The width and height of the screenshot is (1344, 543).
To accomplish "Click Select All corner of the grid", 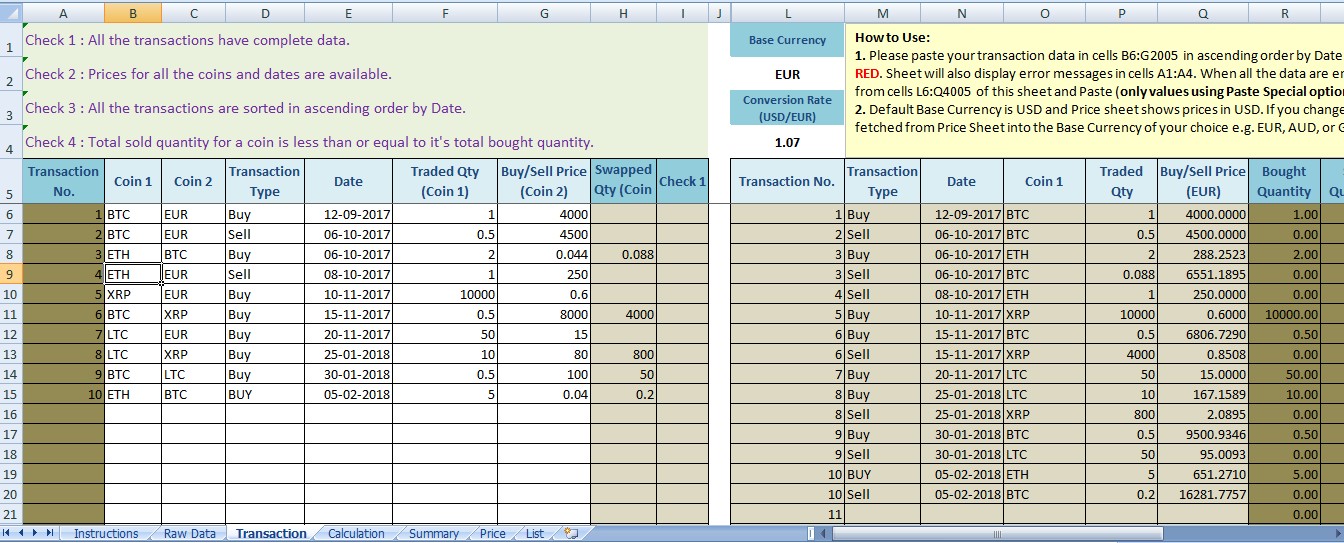I will coord(11,13).
